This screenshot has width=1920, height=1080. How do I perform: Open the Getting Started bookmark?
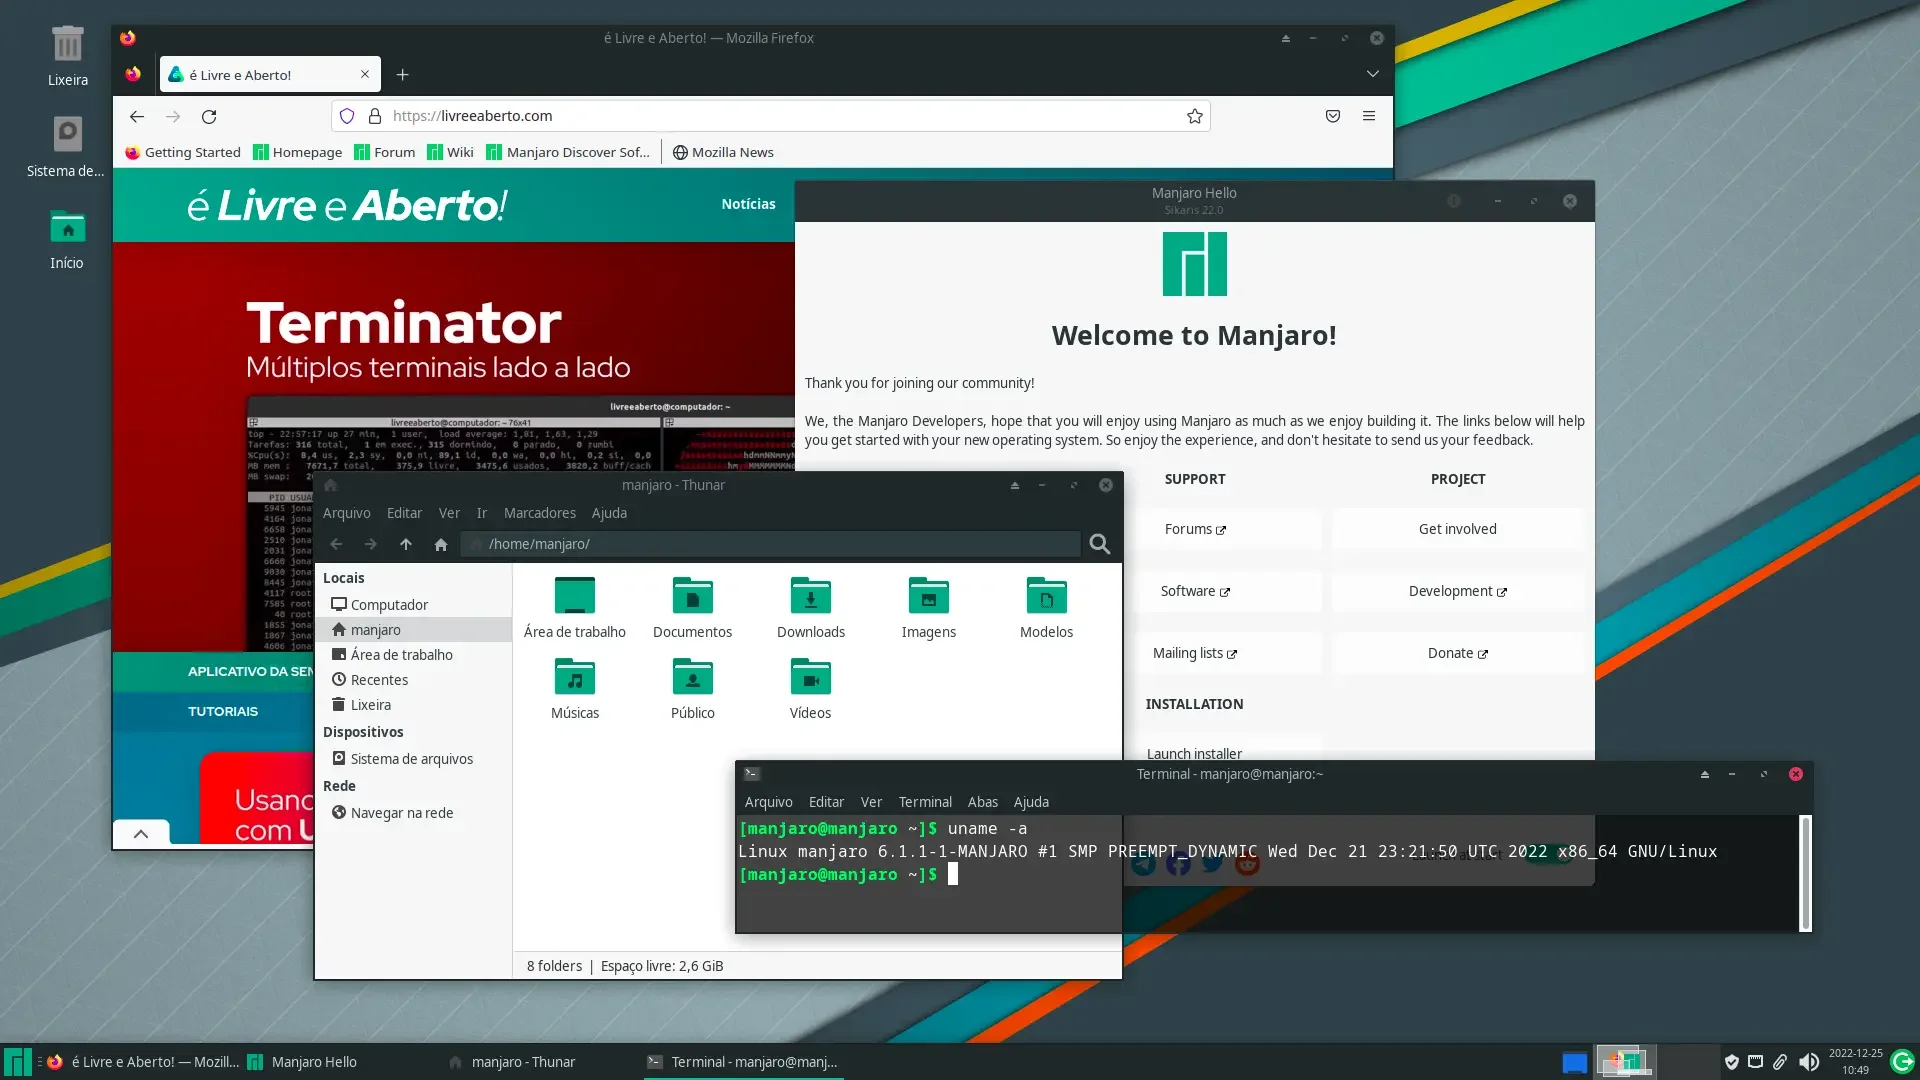[x=183, y=152]
